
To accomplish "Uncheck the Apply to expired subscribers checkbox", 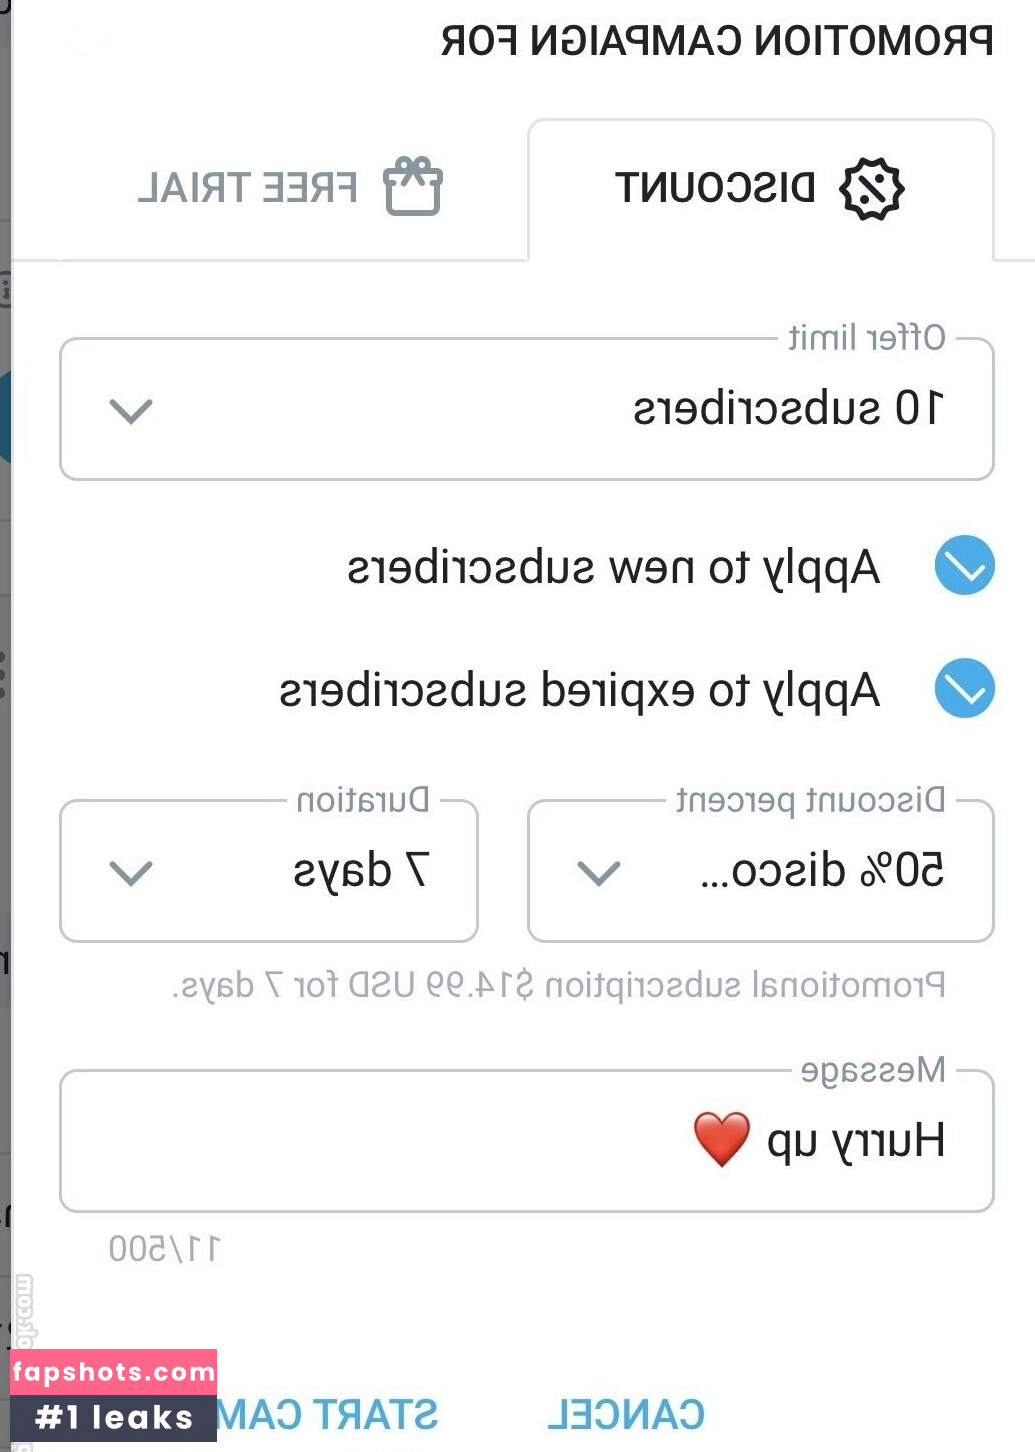I will tap(964, 689).
